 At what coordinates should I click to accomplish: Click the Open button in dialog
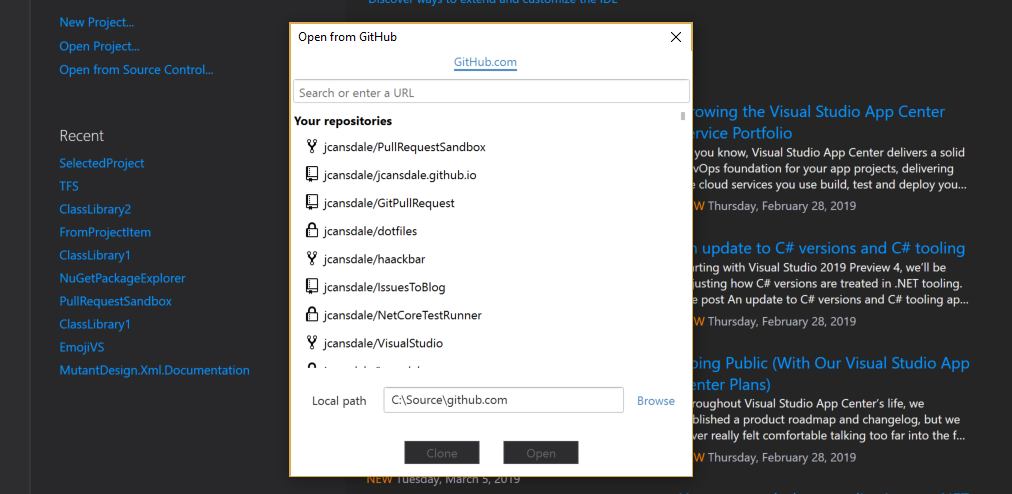click(x=541, y=453)
